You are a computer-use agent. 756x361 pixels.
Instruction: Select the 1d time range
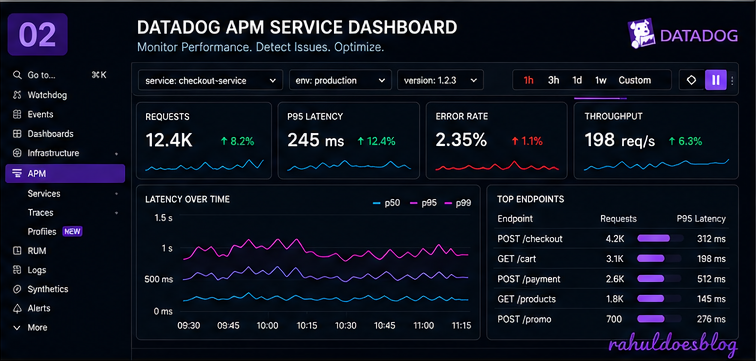(577, 80)
